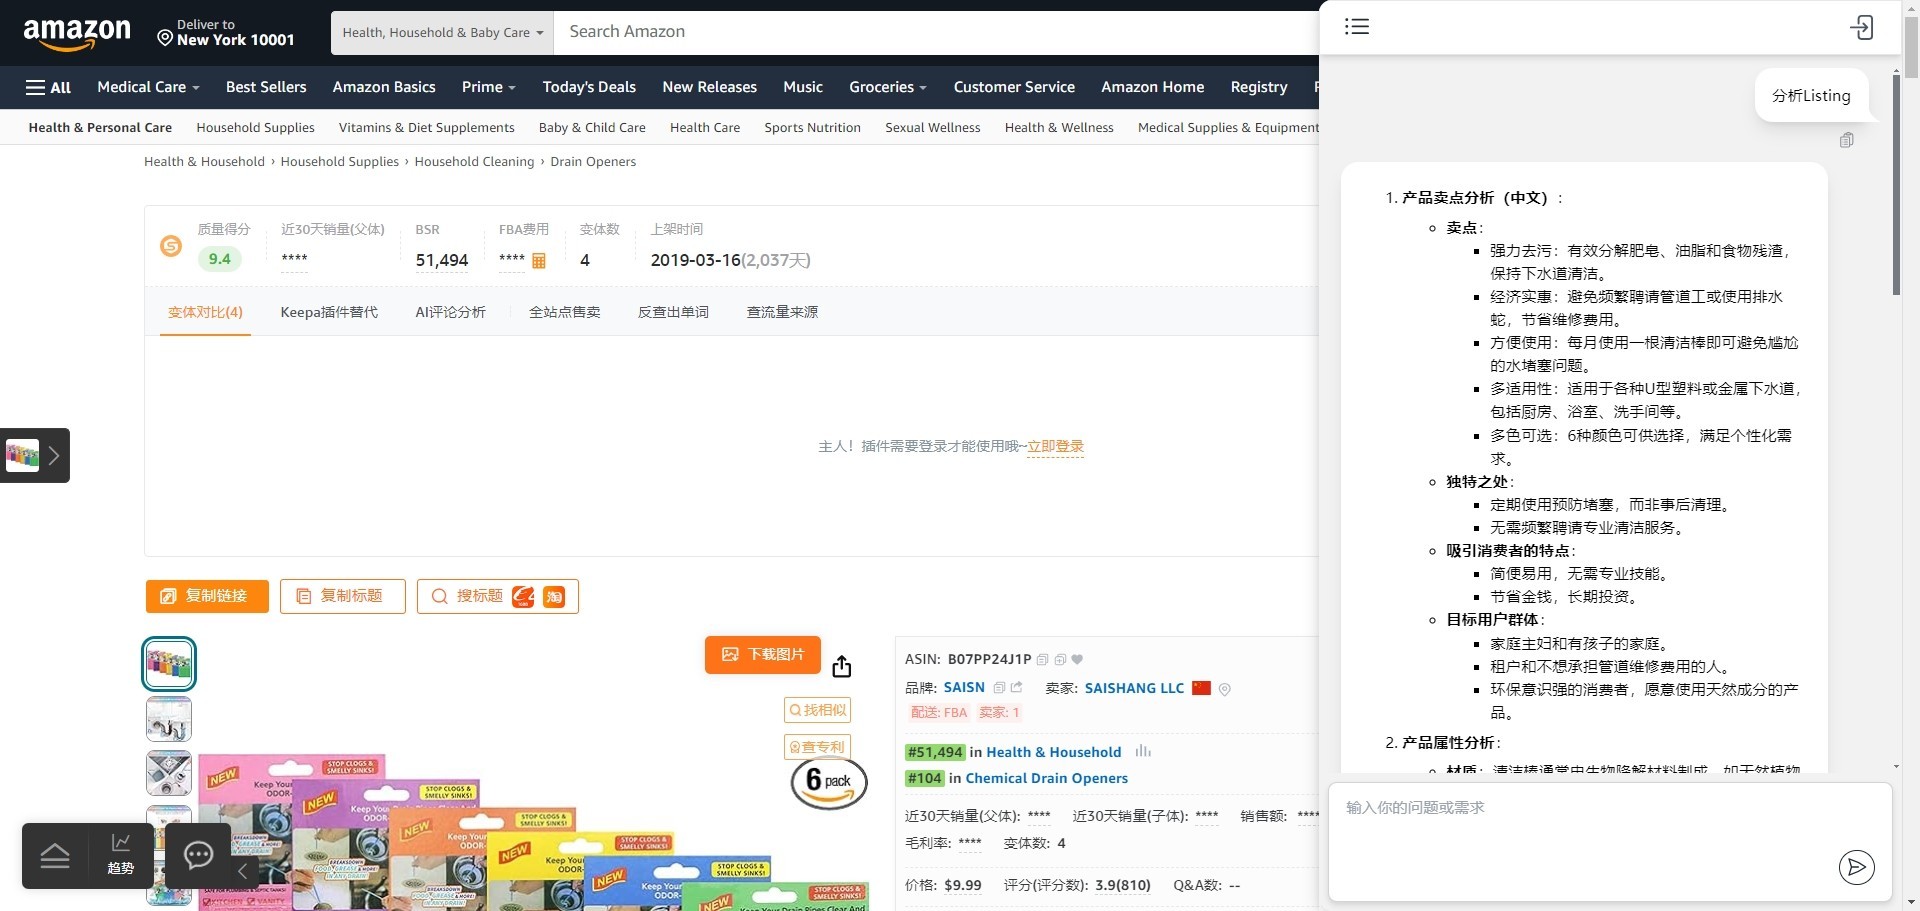Viewport: 1920px width, 911px height.
Task: Copy the ASIN B07PP24J1P with first copy icon
Action: click(x=1042, y=659)
